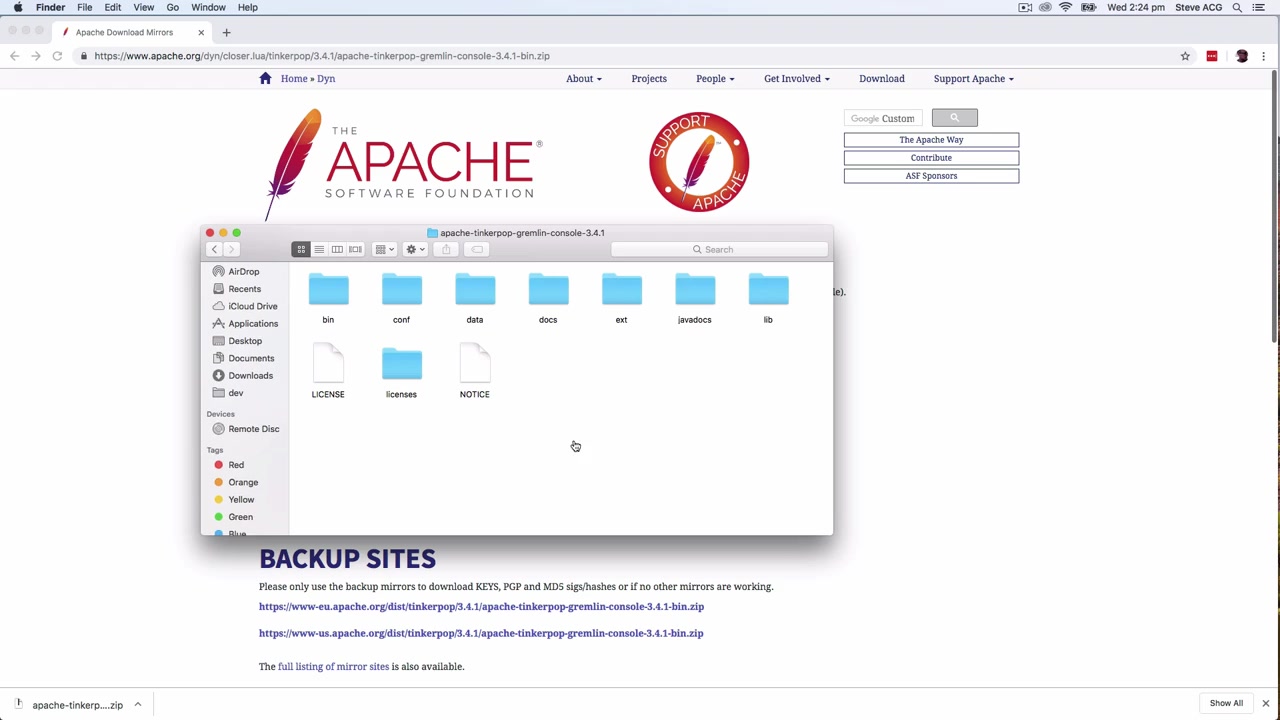Click the Finder Share toolbar button
The image size is (1280, 720).
[446, 249]
